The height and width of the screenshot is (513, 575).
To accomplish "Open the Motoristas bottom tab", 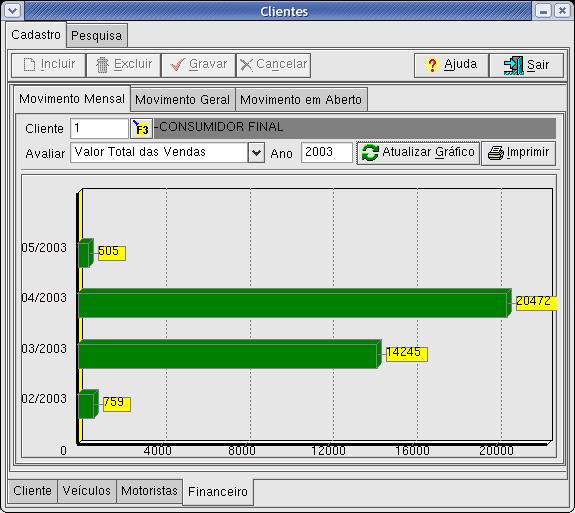I will tap(149, 491).
